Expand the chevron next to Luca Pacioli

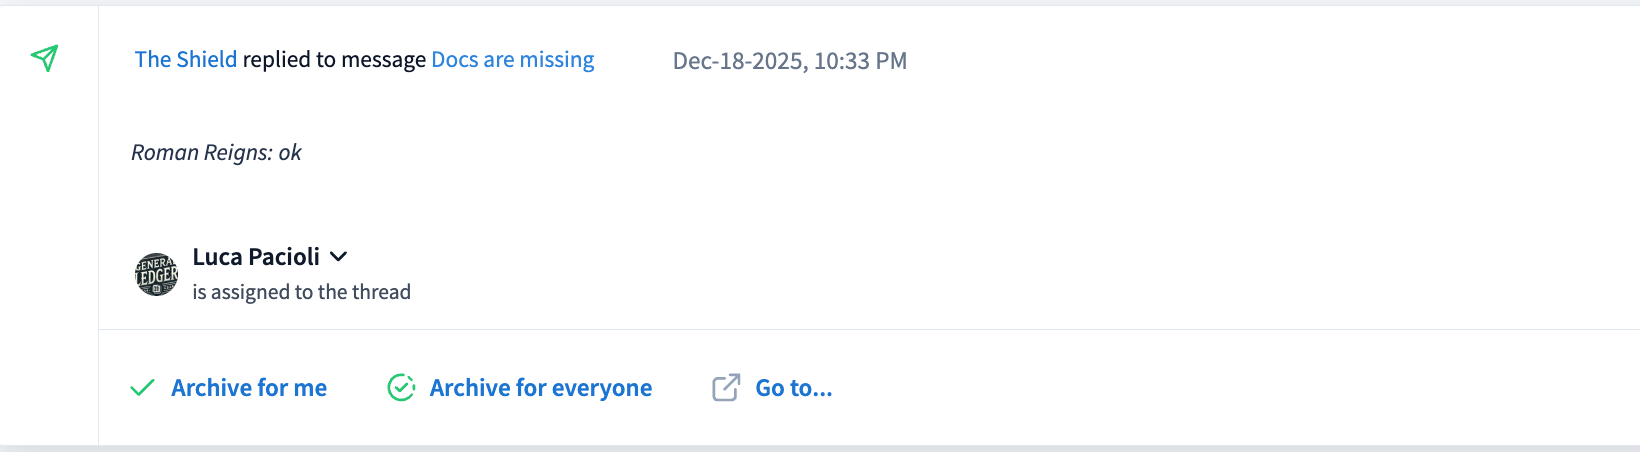tap(339, 257)
